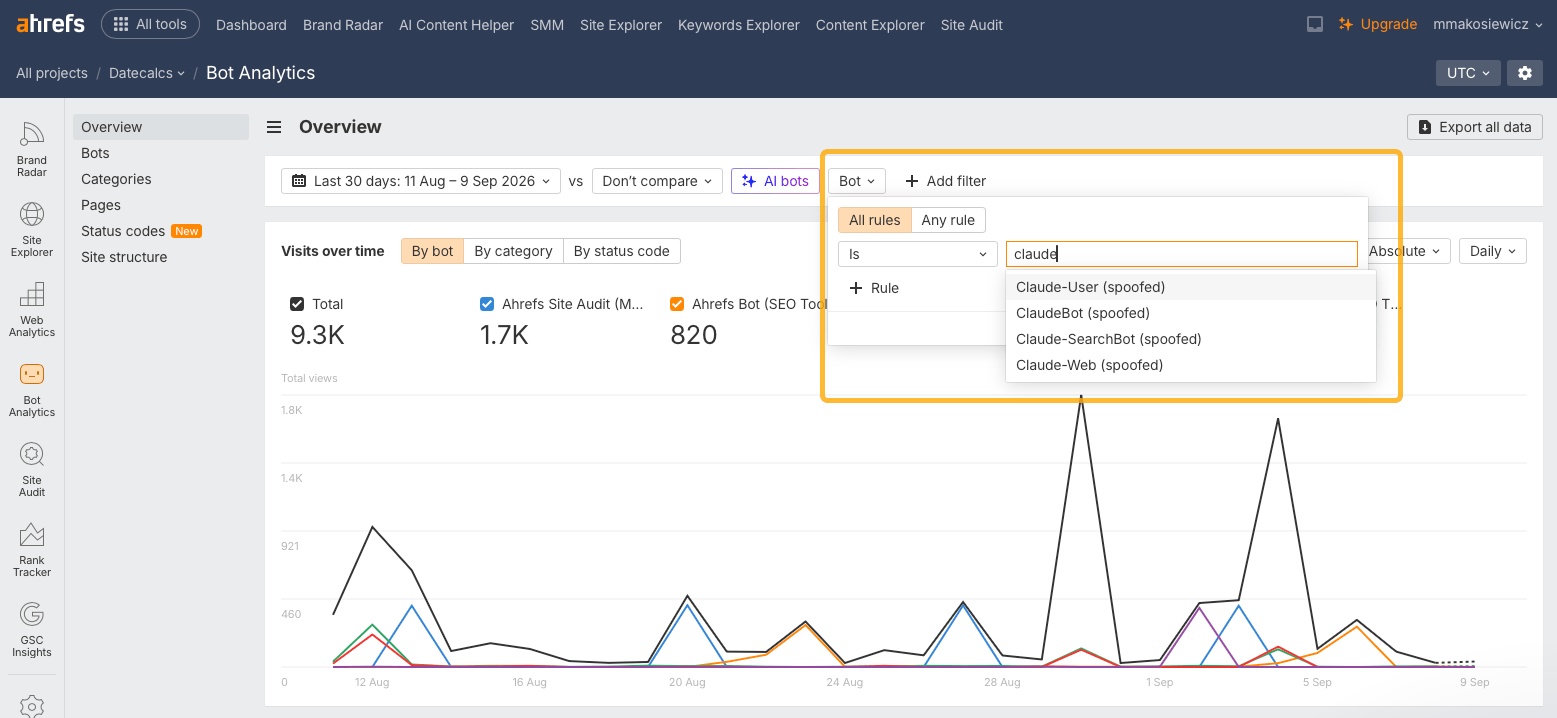Viewport: 1557px width, 718px height.
Task: Click the Ahrefs logo
Action: pos(50,23)
